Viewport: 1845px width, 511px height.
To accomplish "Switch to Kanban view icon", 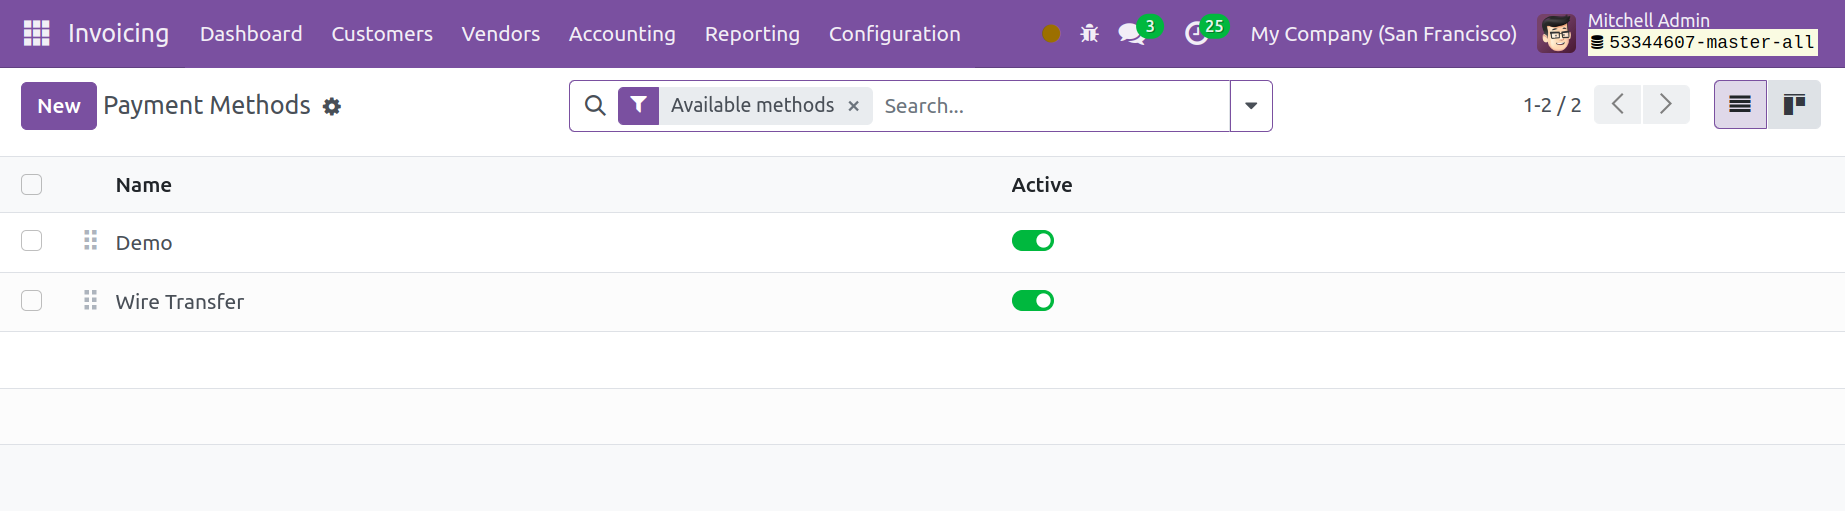I will [1794, 105].
